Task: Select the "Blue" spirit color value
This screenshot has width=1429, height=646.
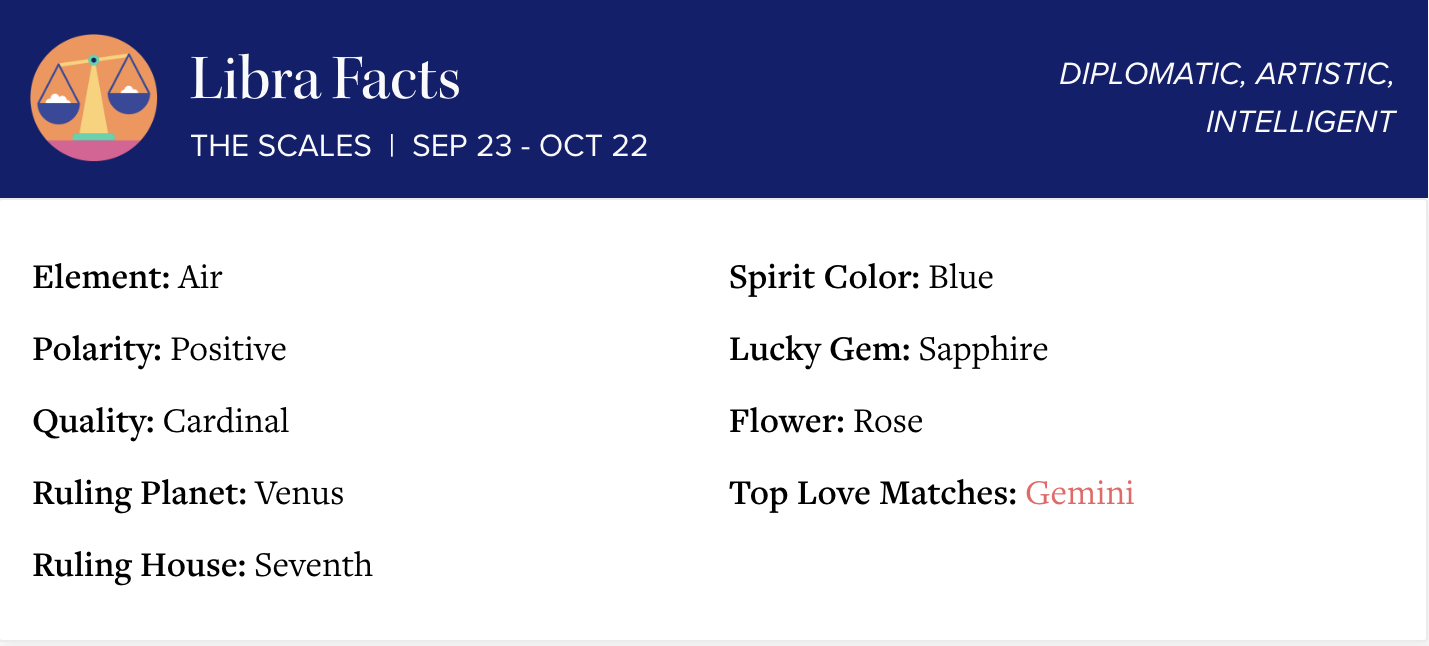Action: tap(960, 277)
